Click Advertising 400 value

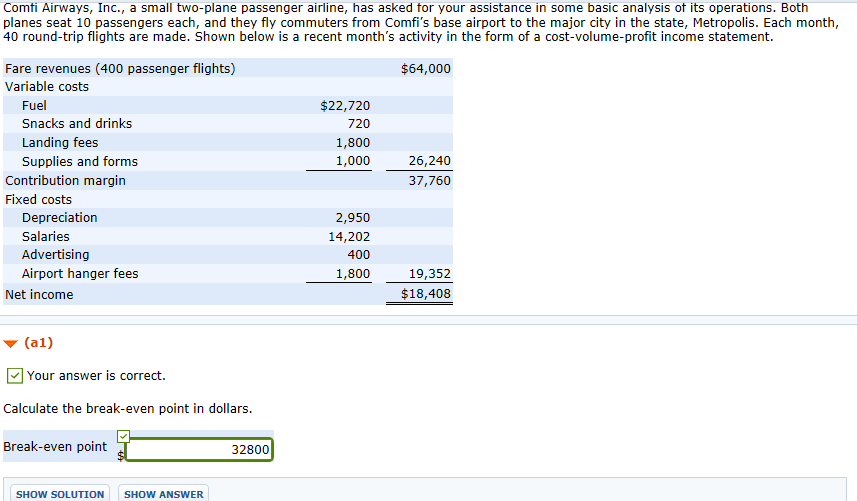[x=359, y=255]
